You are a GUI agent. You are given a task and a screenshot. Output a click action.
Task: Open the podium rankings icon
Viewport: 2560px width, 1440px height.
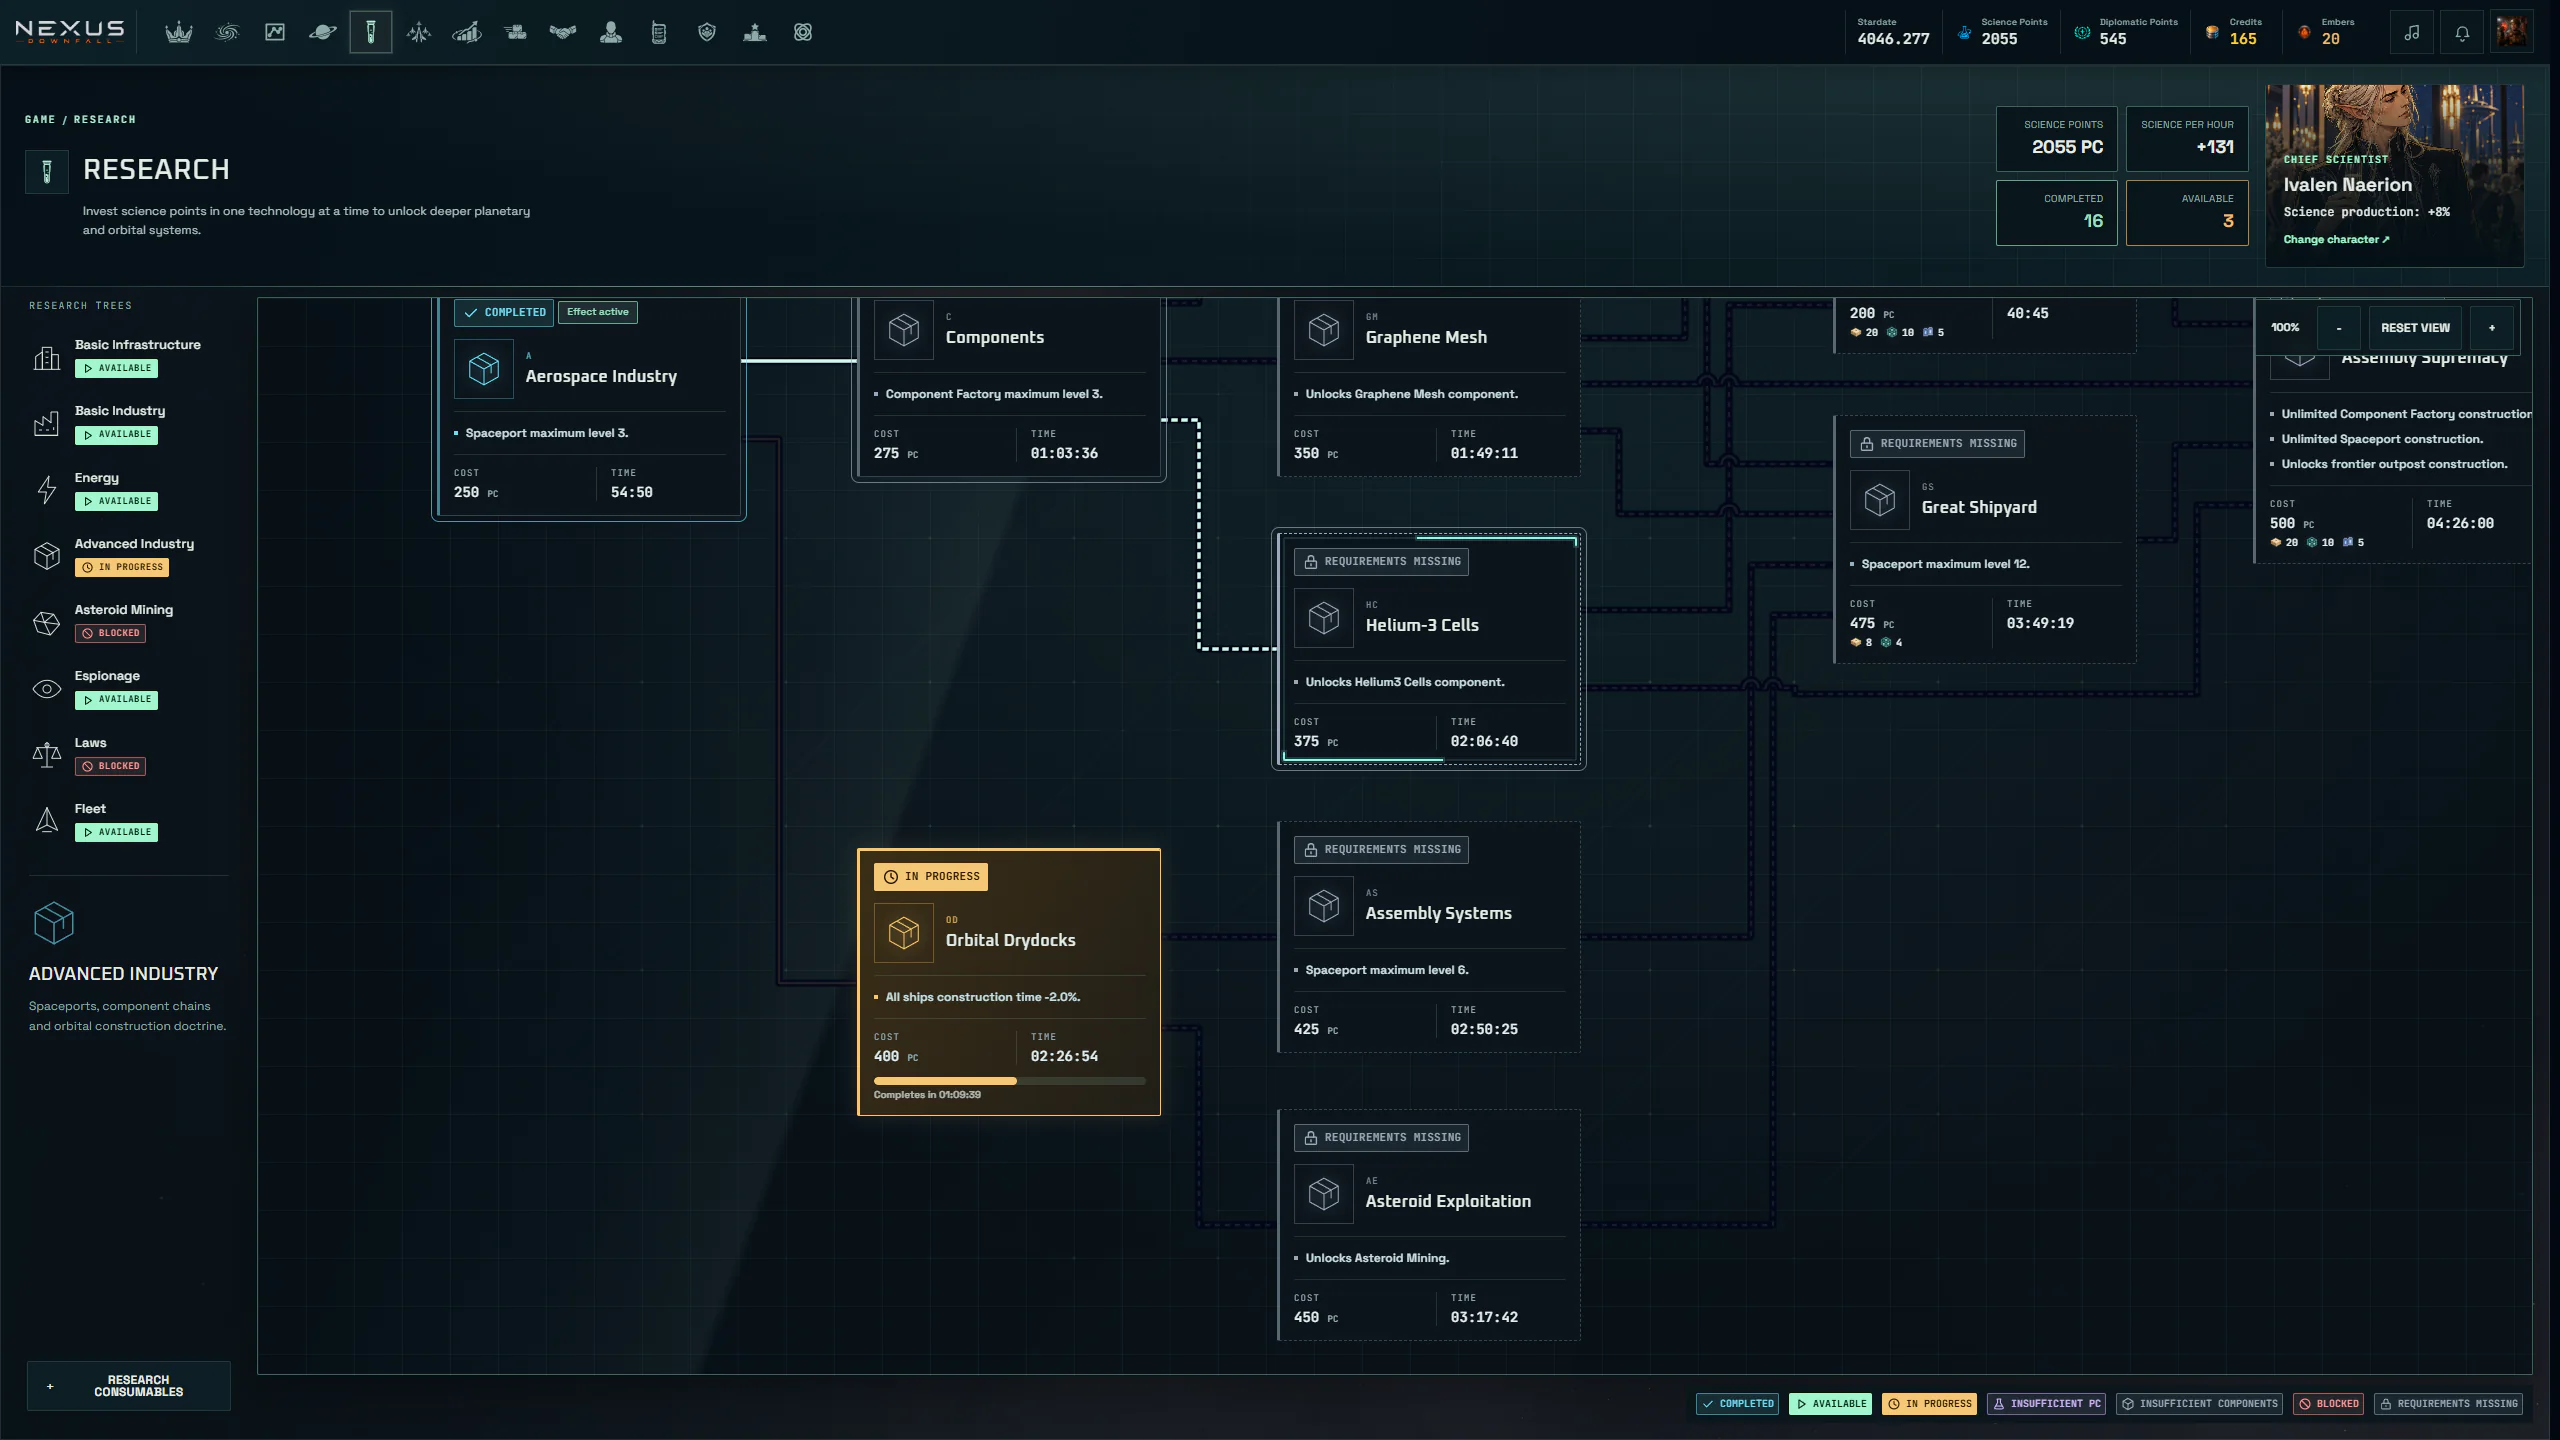[755, 33]
